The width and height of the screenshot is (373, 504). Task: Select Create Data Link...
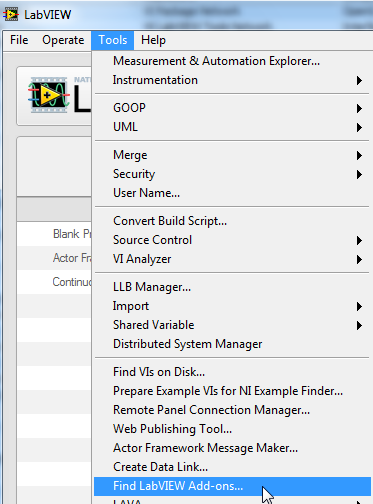[x=232, y=467]
